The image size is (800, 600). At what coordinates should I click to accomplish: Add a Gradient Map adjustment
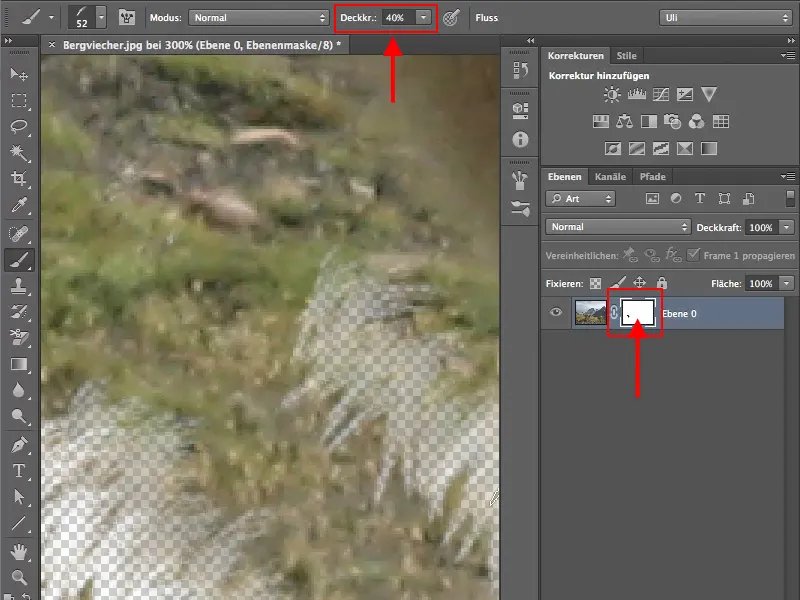click(709, 148)
